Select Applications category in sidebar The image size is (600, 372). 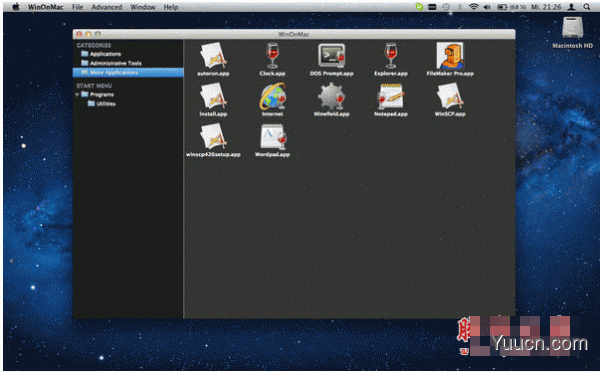(x=101, y=54)
